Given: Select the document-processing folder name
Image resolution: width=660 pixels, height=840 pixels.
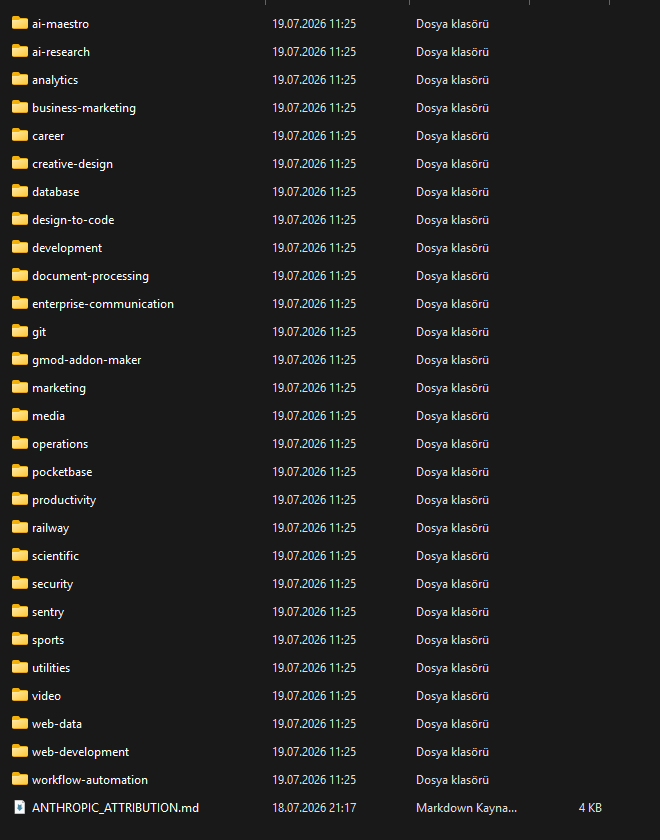Looking at the screenshot, I should tap(91, 276).
